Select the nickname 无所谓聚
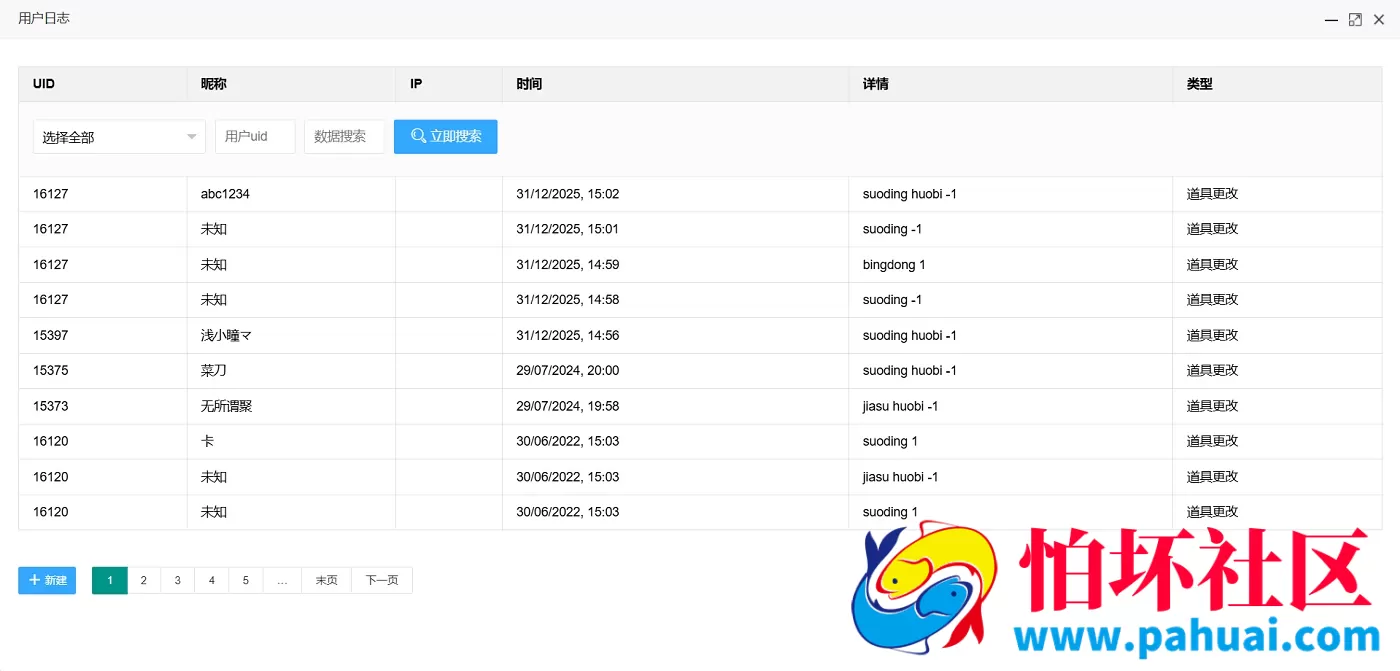Viewport: 1400px width, 671px height. (227, 406)
